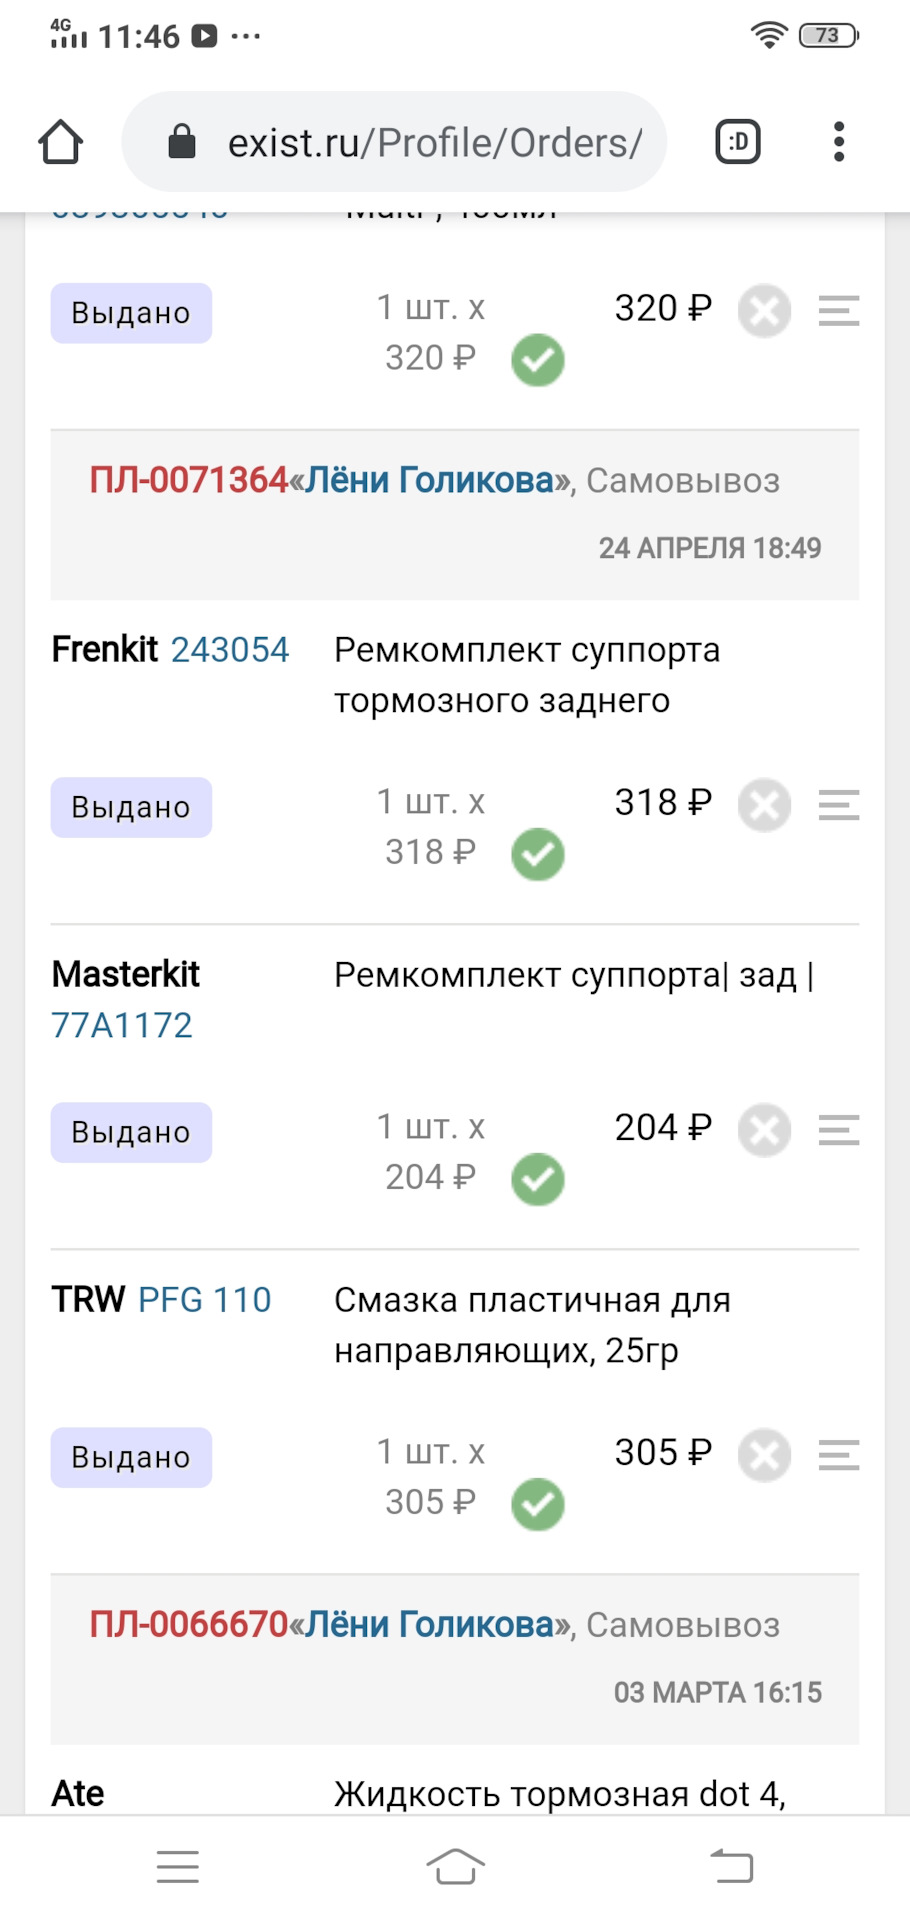Open the «Лёни Голикова» pickup point link
The image size is (910, 1920).
click(429, 480)
